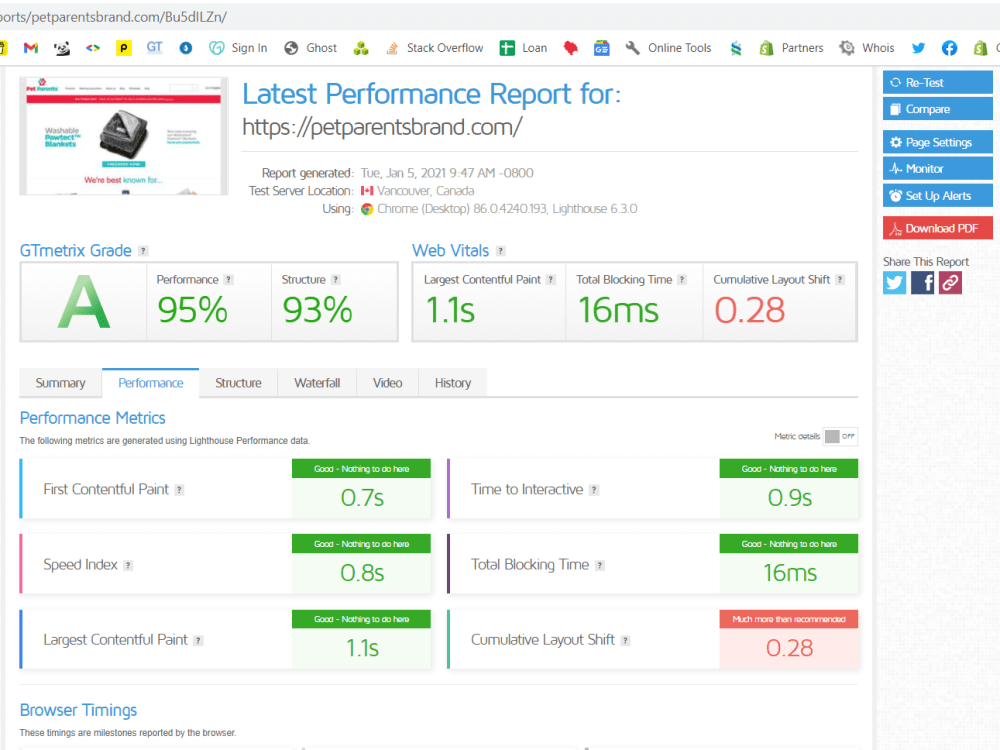Download the PDF report
The image size is (1000, 750).
click(938, 228)
